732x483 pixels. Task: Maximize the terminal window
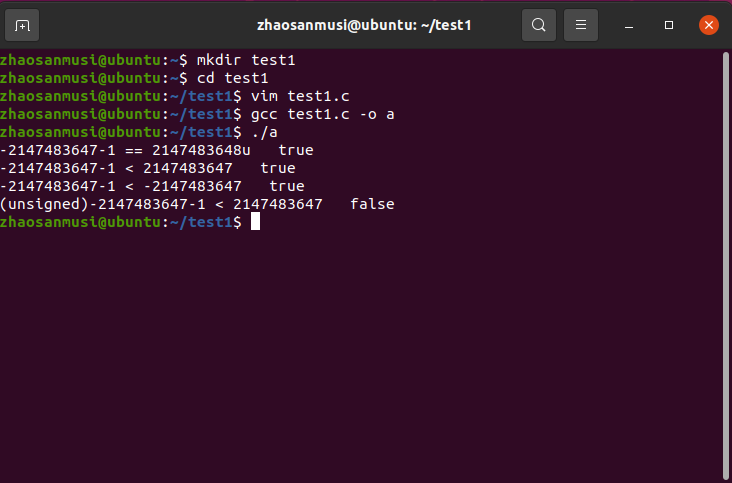click(669, 25)
